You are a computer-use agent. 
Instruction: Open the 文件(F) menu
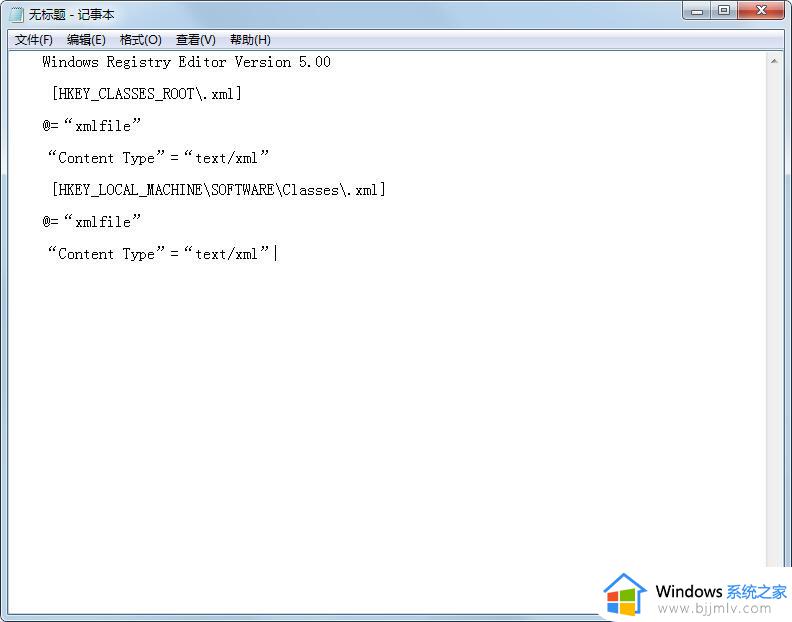click(34, 40)
